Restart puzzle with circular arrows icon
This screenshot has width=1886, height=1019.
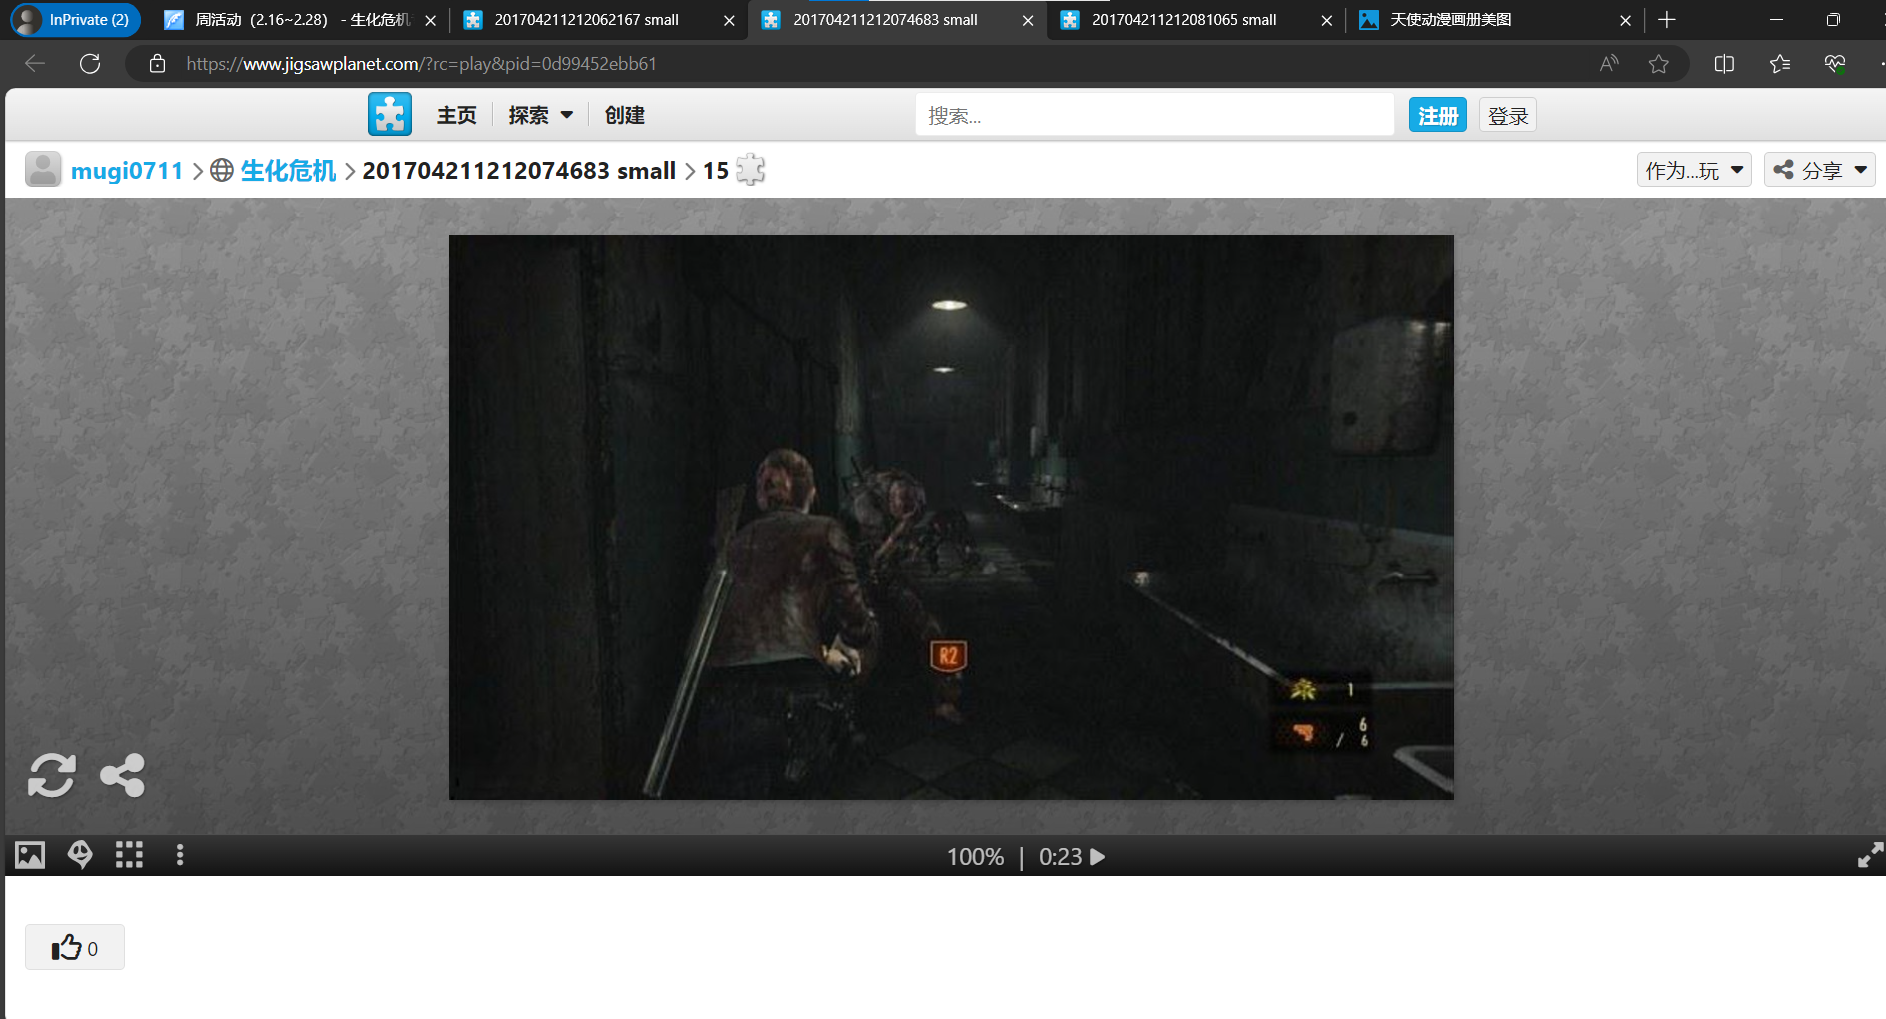point(51,775)
